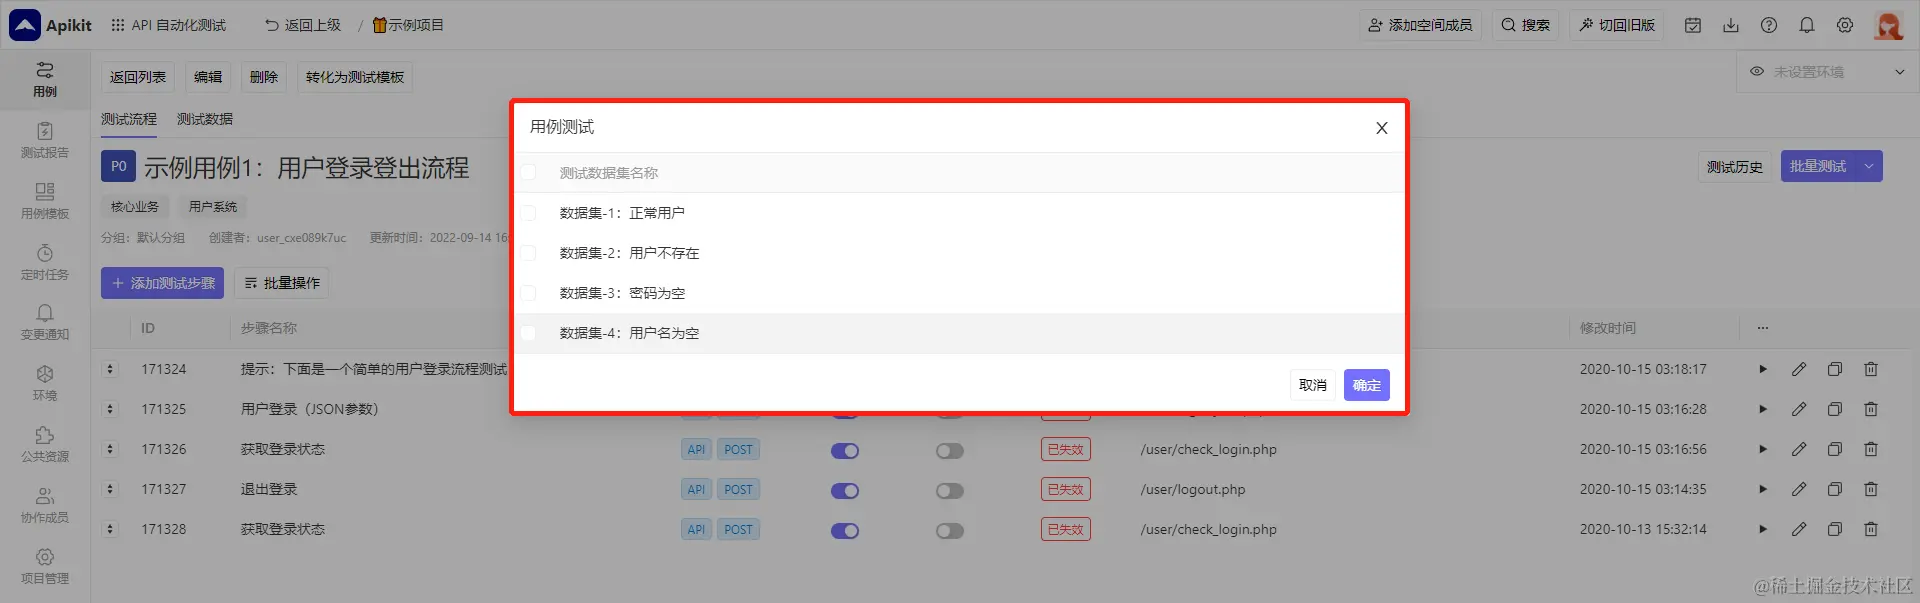Screen dimensions: 1920x603
Task: Toggle blue switch for step 171327
Action: [x=845, y=490]
